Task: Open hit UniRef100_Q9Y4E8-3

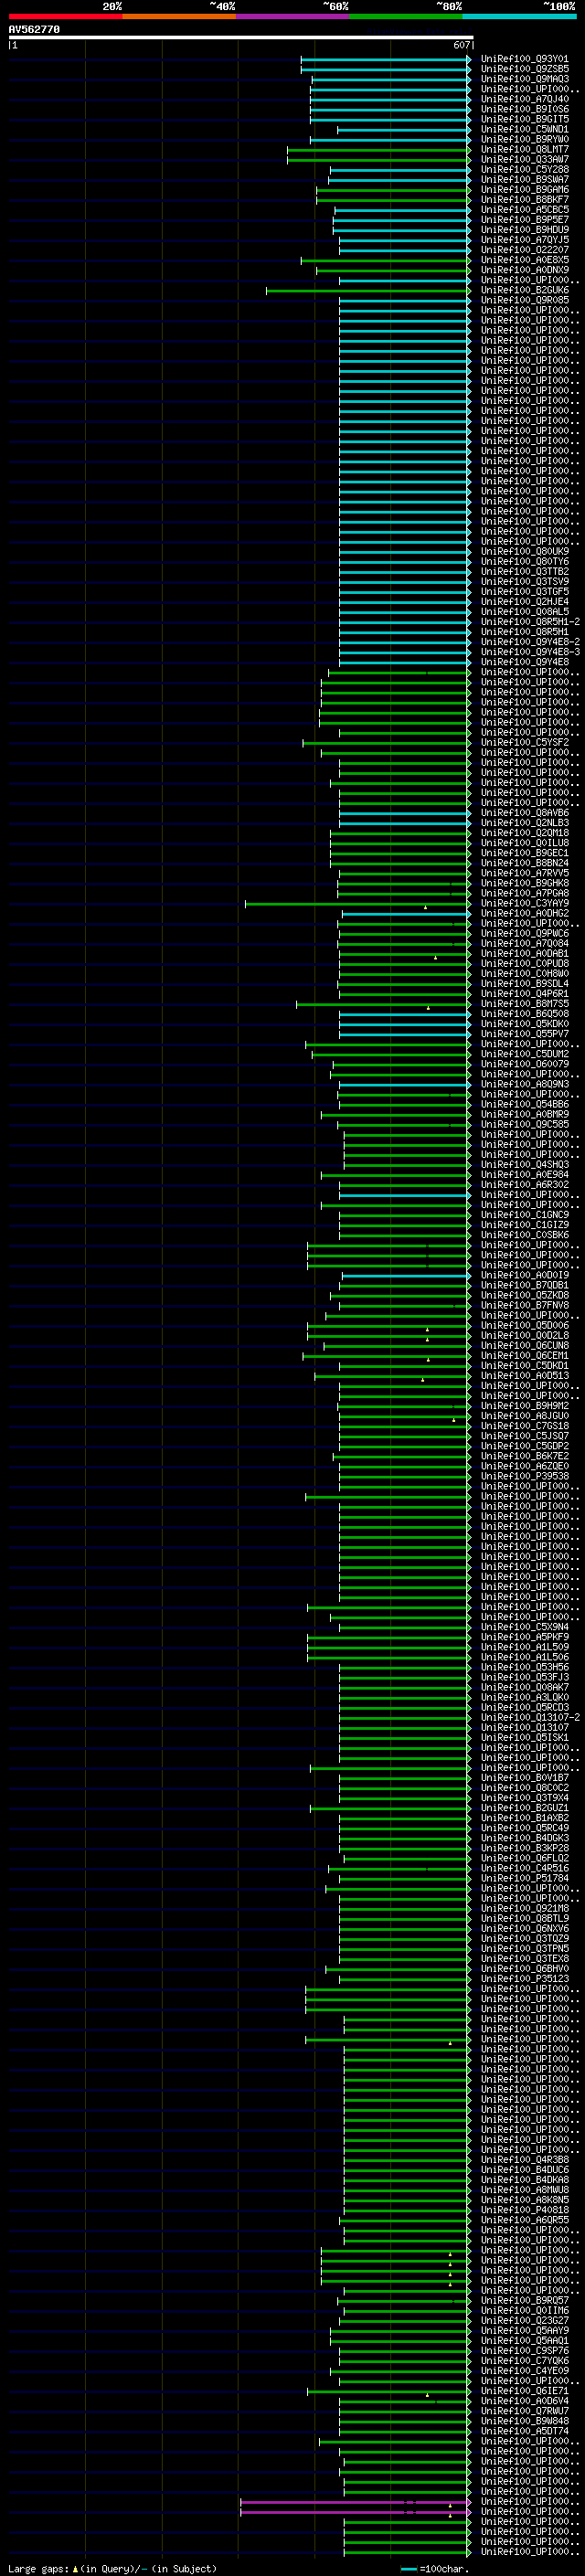Action: pyautogui.click(x=530, y=652)
